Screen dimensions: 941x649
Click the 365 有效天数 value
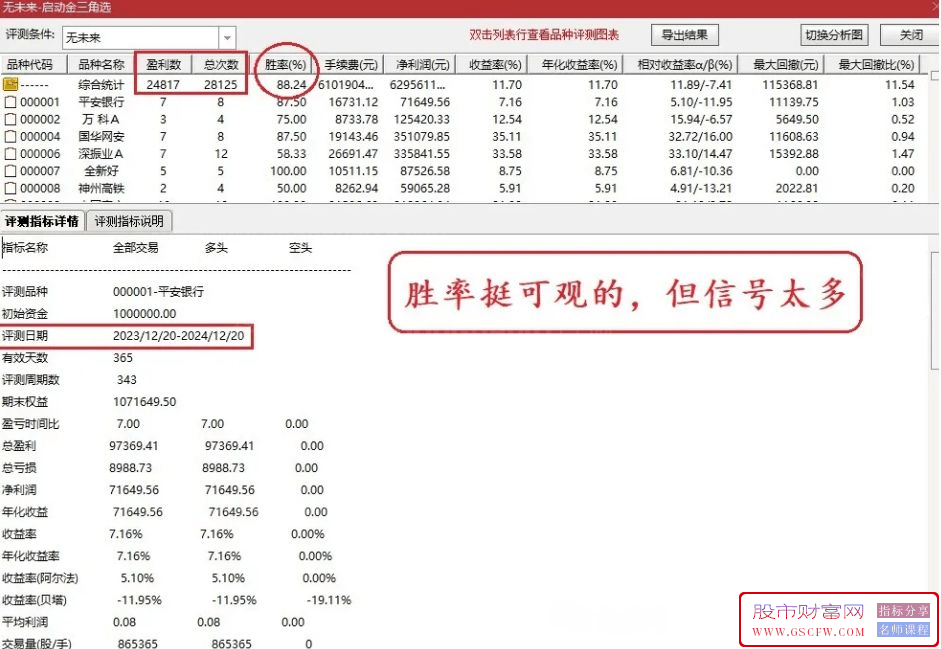pos(123,358)
